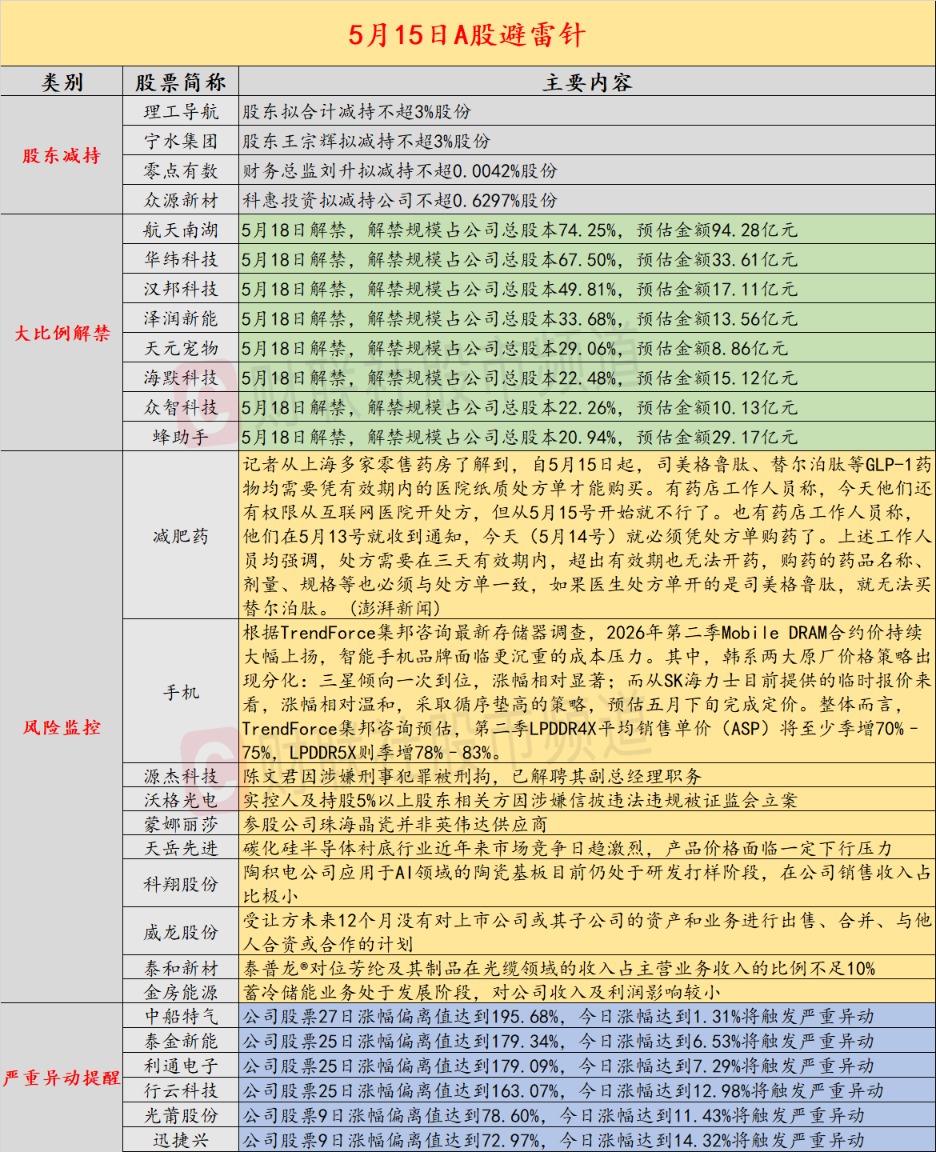Select the 股票简称 column header
936x1152 pixels.
[x=181, y=82]
